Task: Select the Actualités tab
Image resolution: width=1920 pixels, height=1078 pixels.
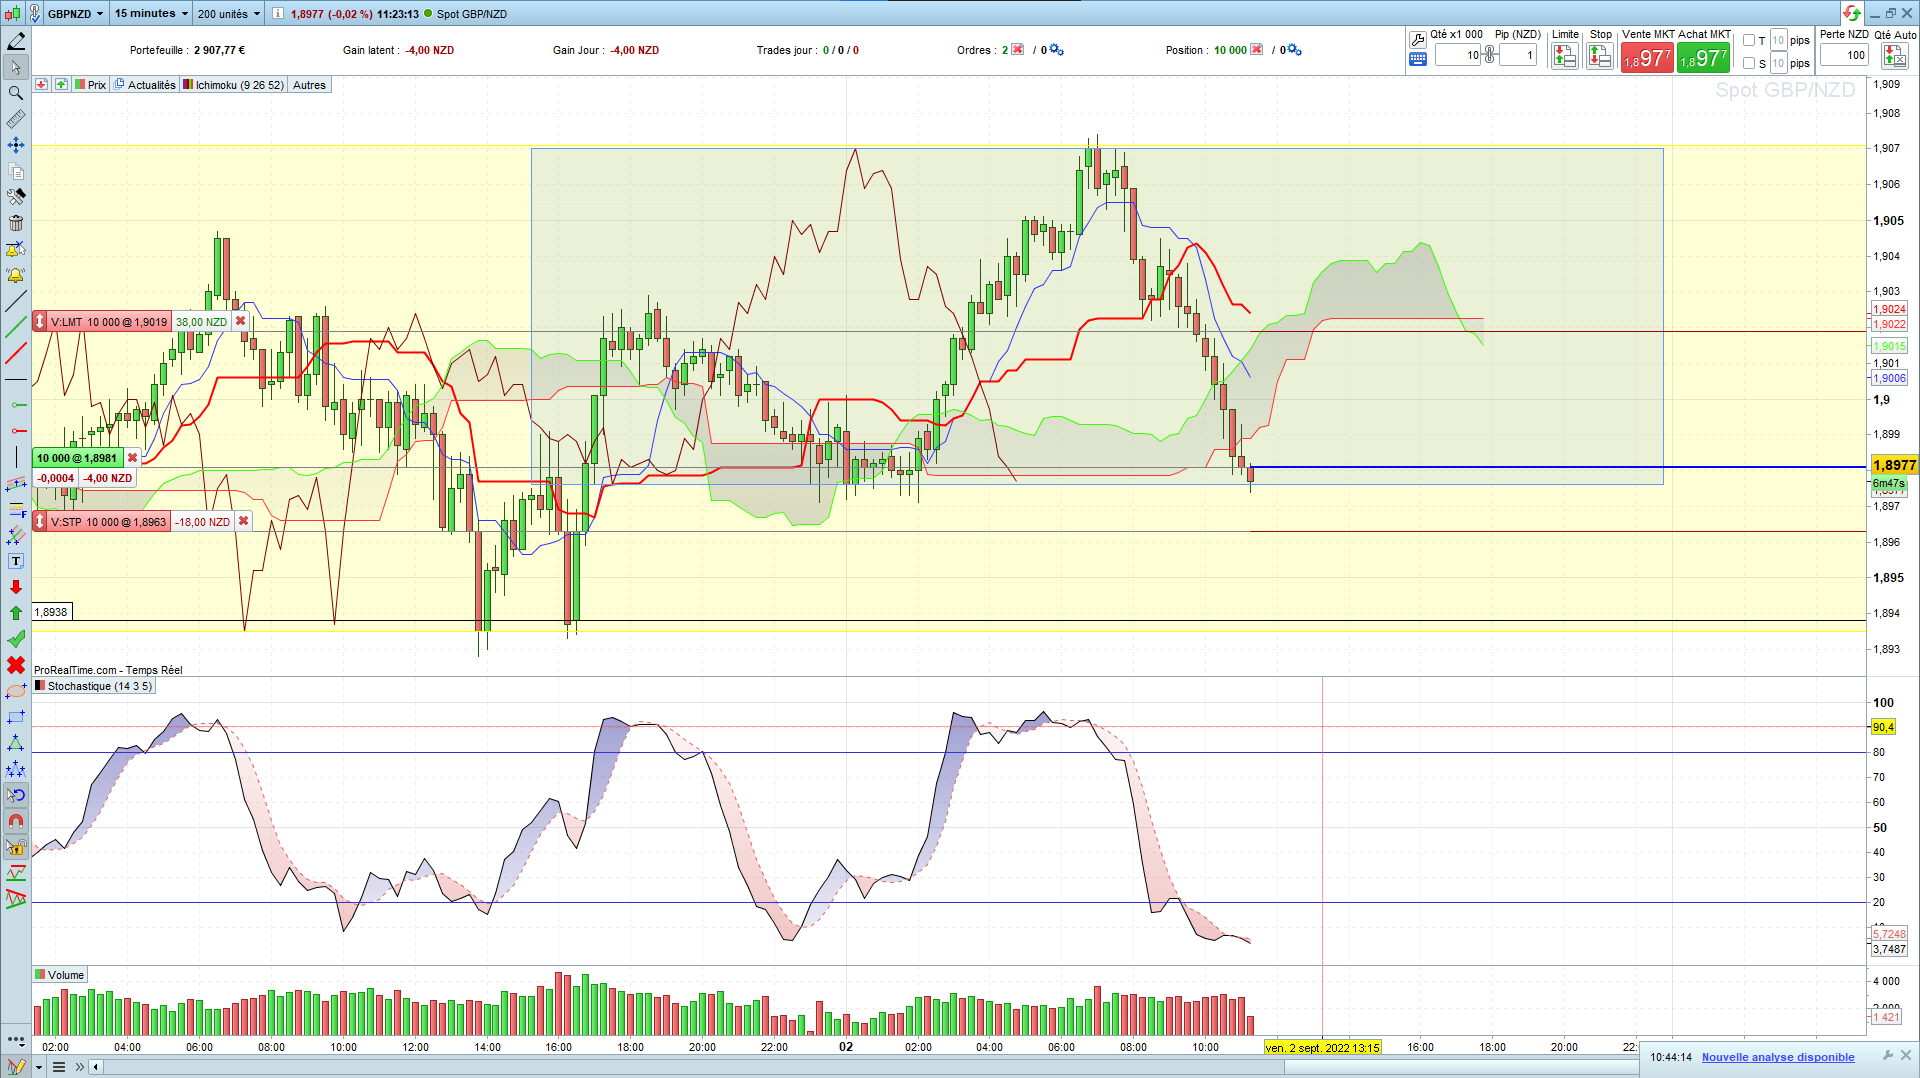Action: 145,85
